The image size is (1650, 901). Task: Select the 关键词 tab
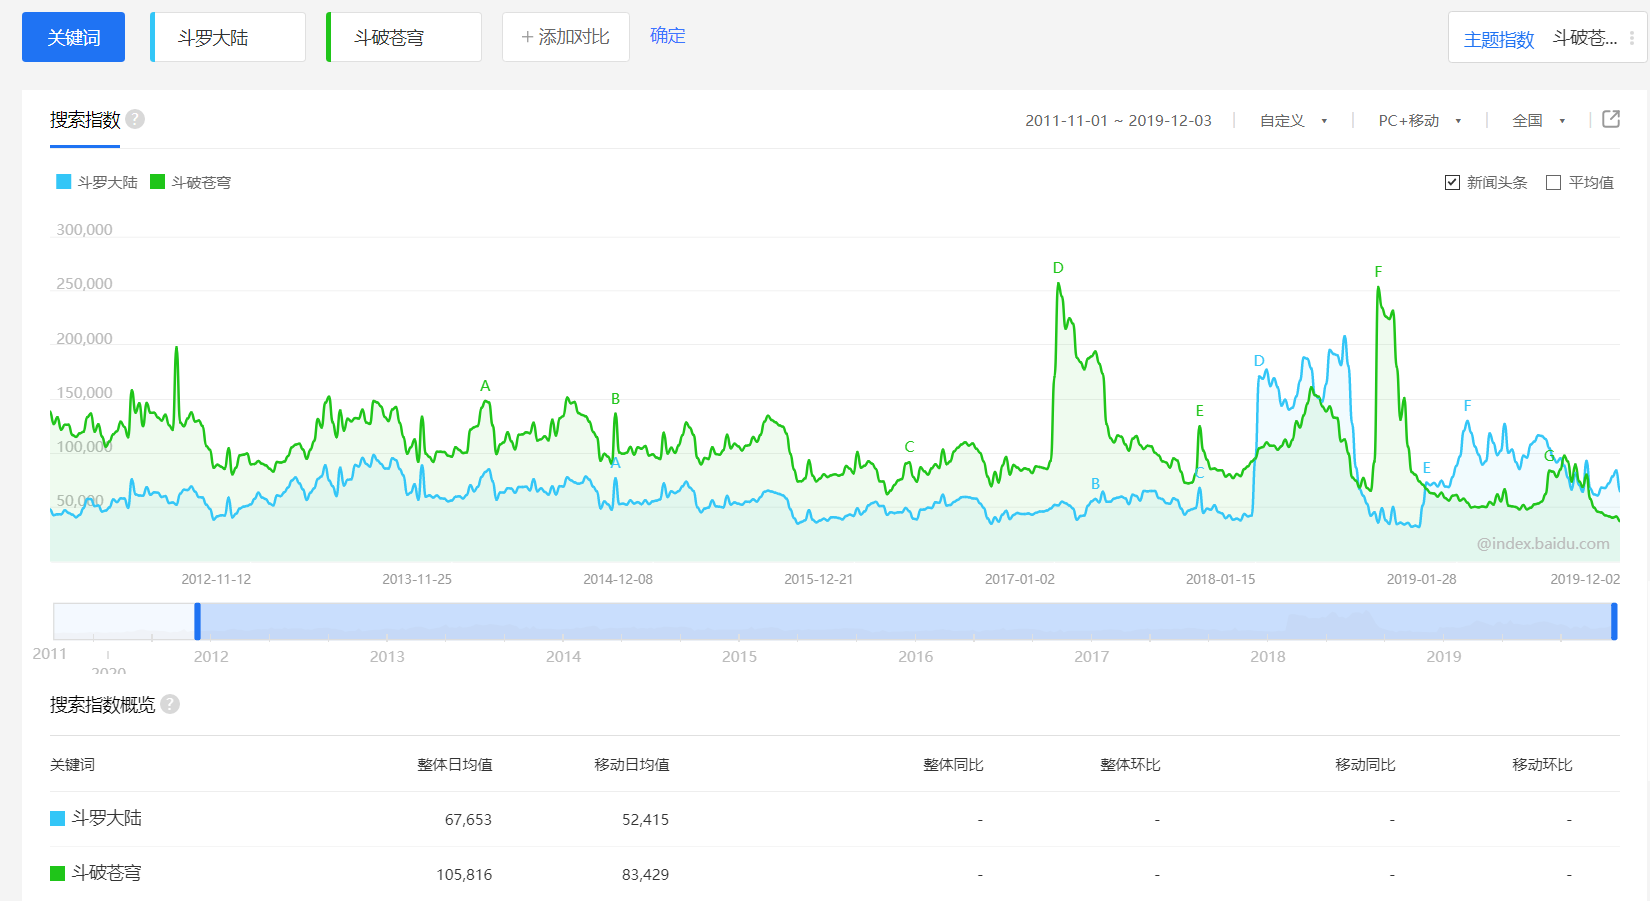pos(73,37)
